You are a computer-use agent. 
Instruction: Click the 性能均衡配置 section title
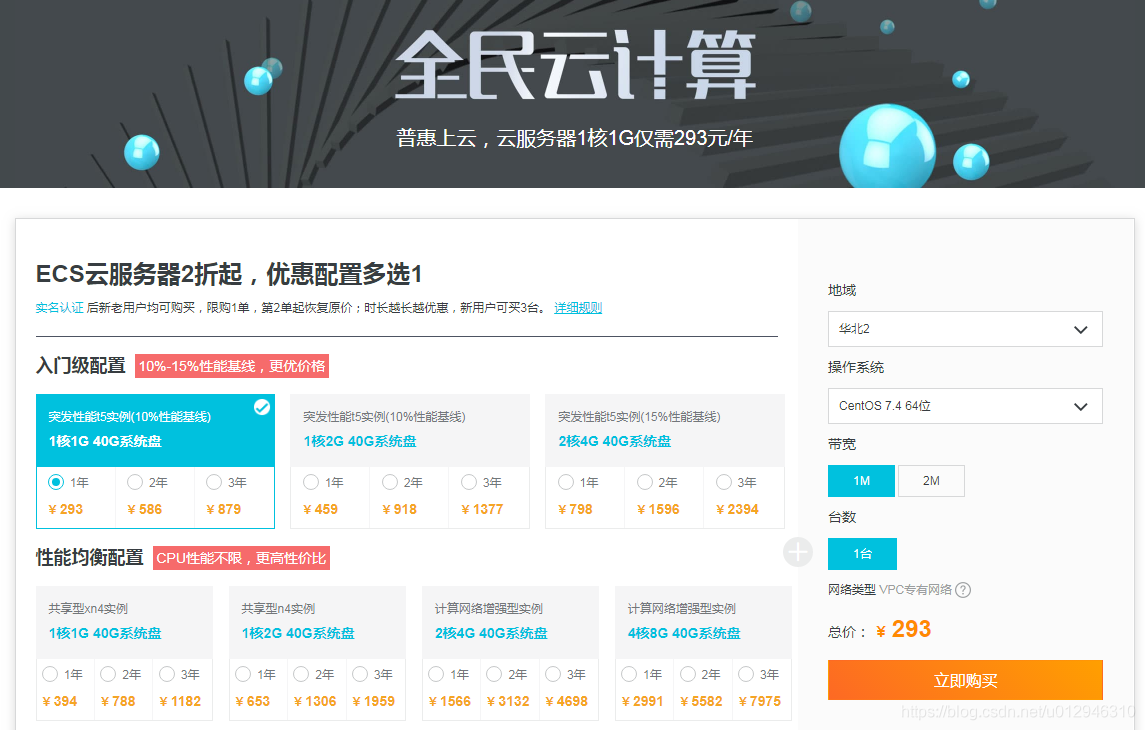pos(90,557)
